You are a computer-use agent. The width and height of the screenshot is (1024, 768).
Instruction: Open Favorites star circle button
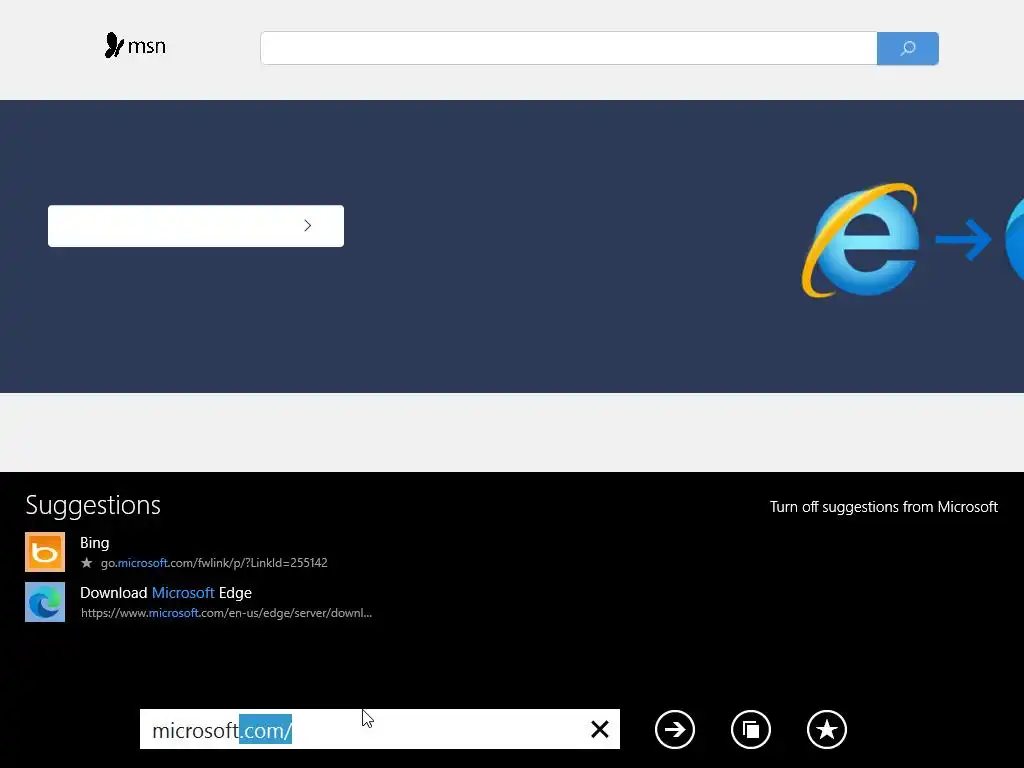click(x=827, y=729)
